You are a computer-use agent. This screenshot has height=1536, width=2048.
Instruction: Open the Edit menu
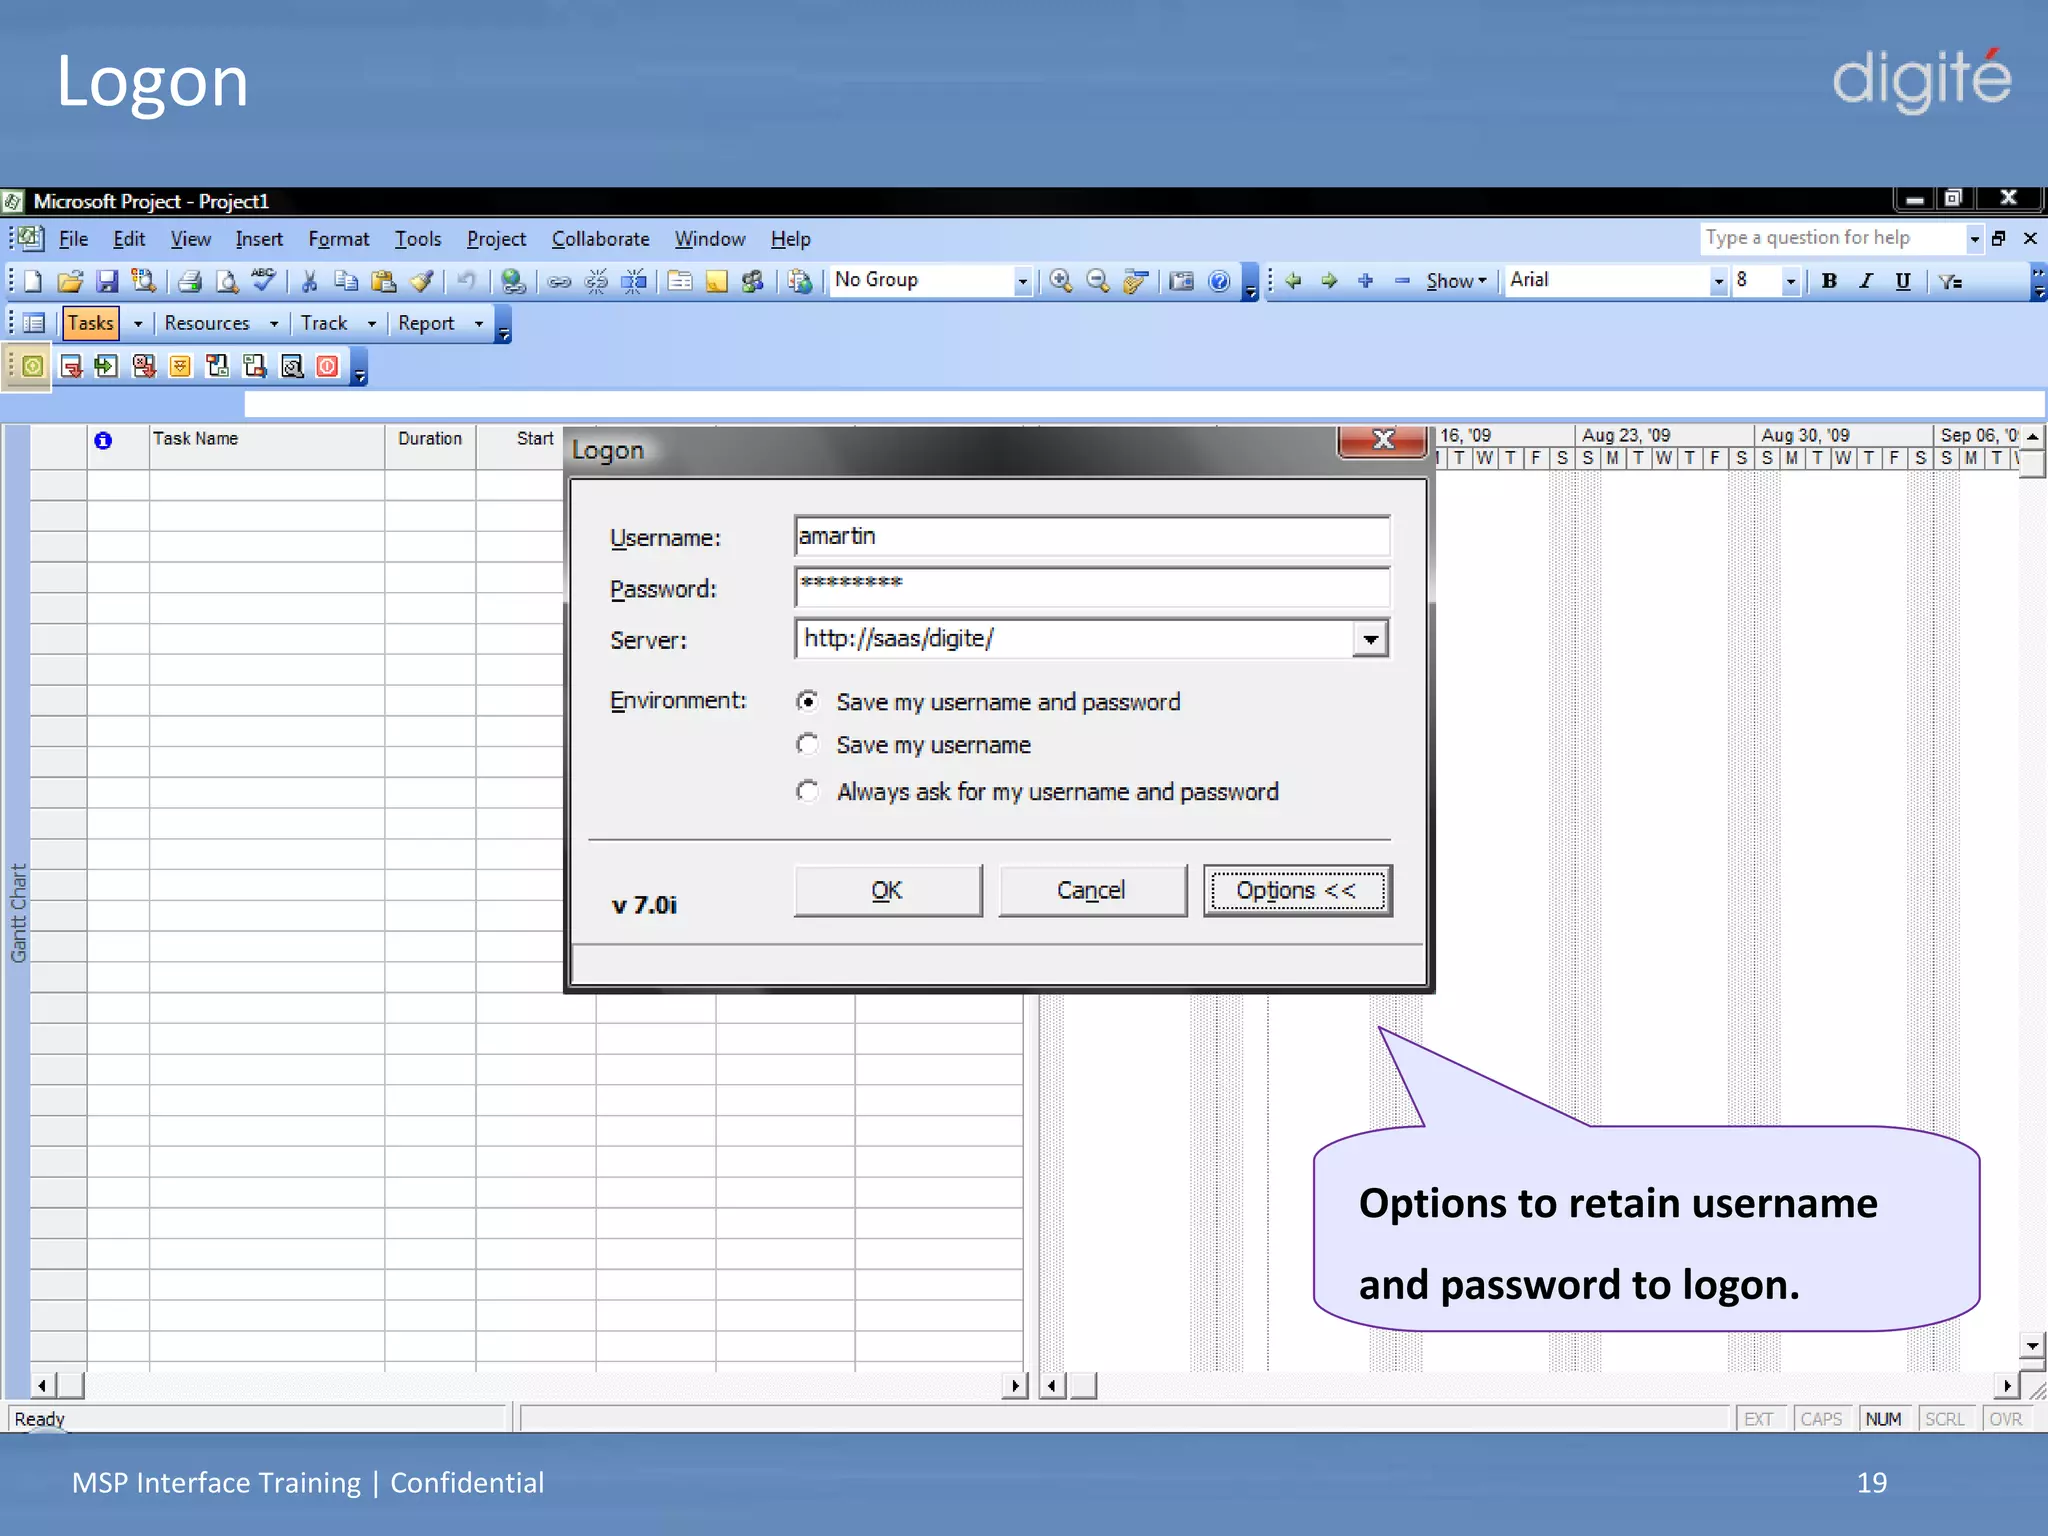(x=129, y=239)
